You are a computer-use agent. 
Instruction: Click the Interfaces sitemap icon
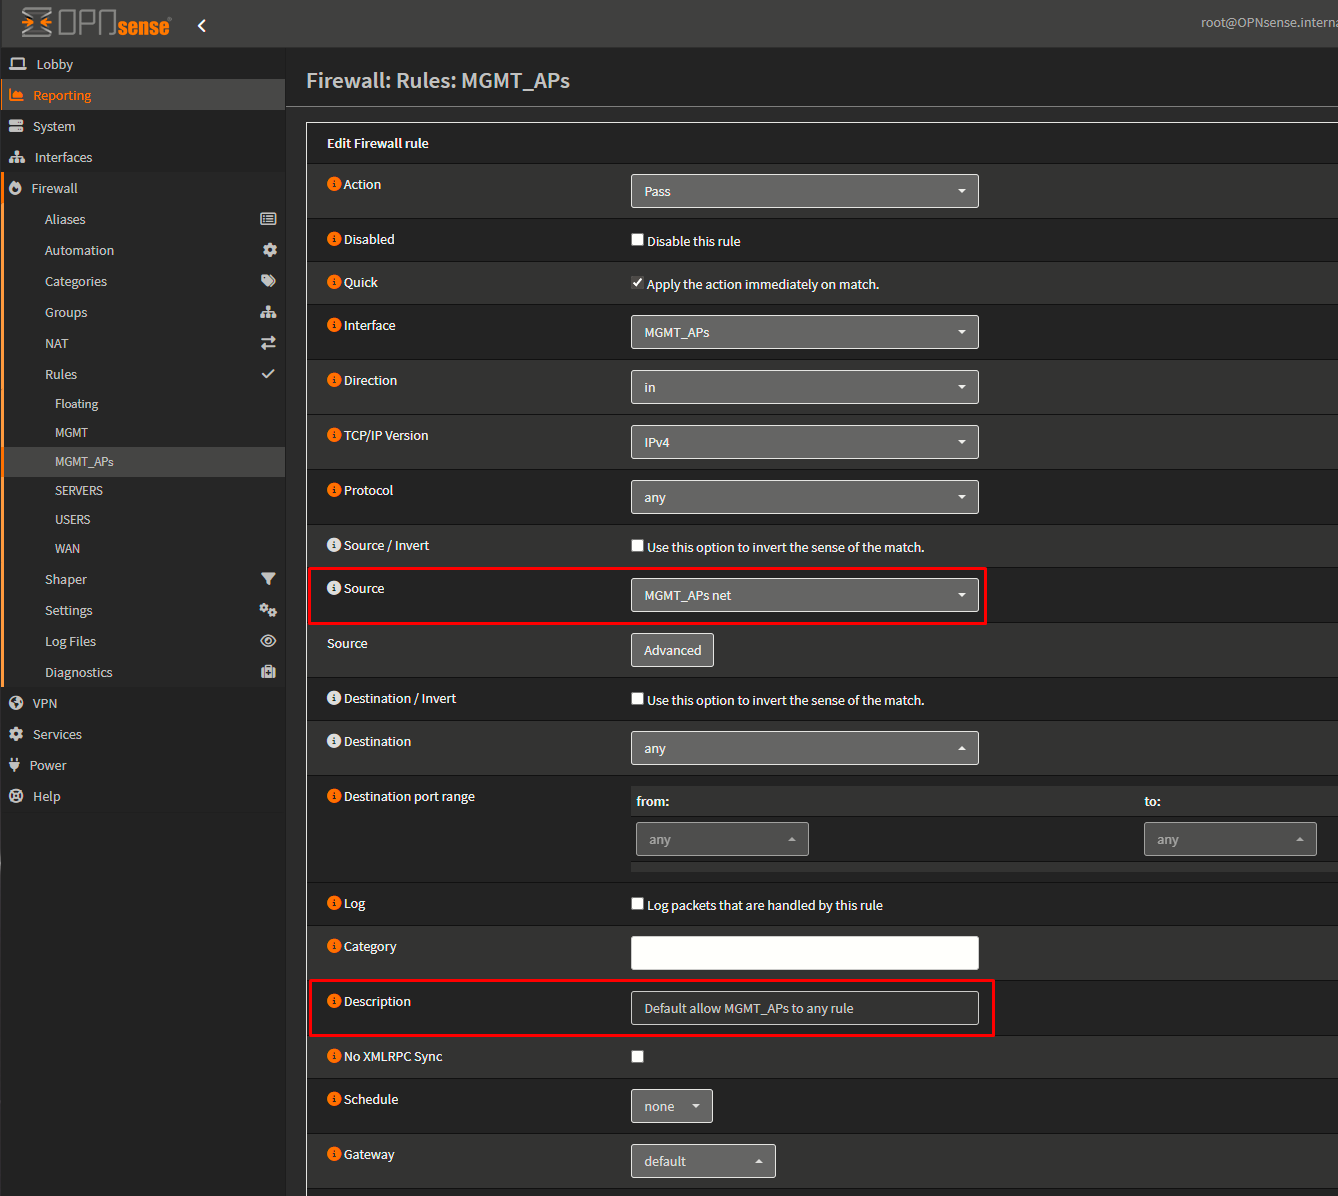coord(17,157)
